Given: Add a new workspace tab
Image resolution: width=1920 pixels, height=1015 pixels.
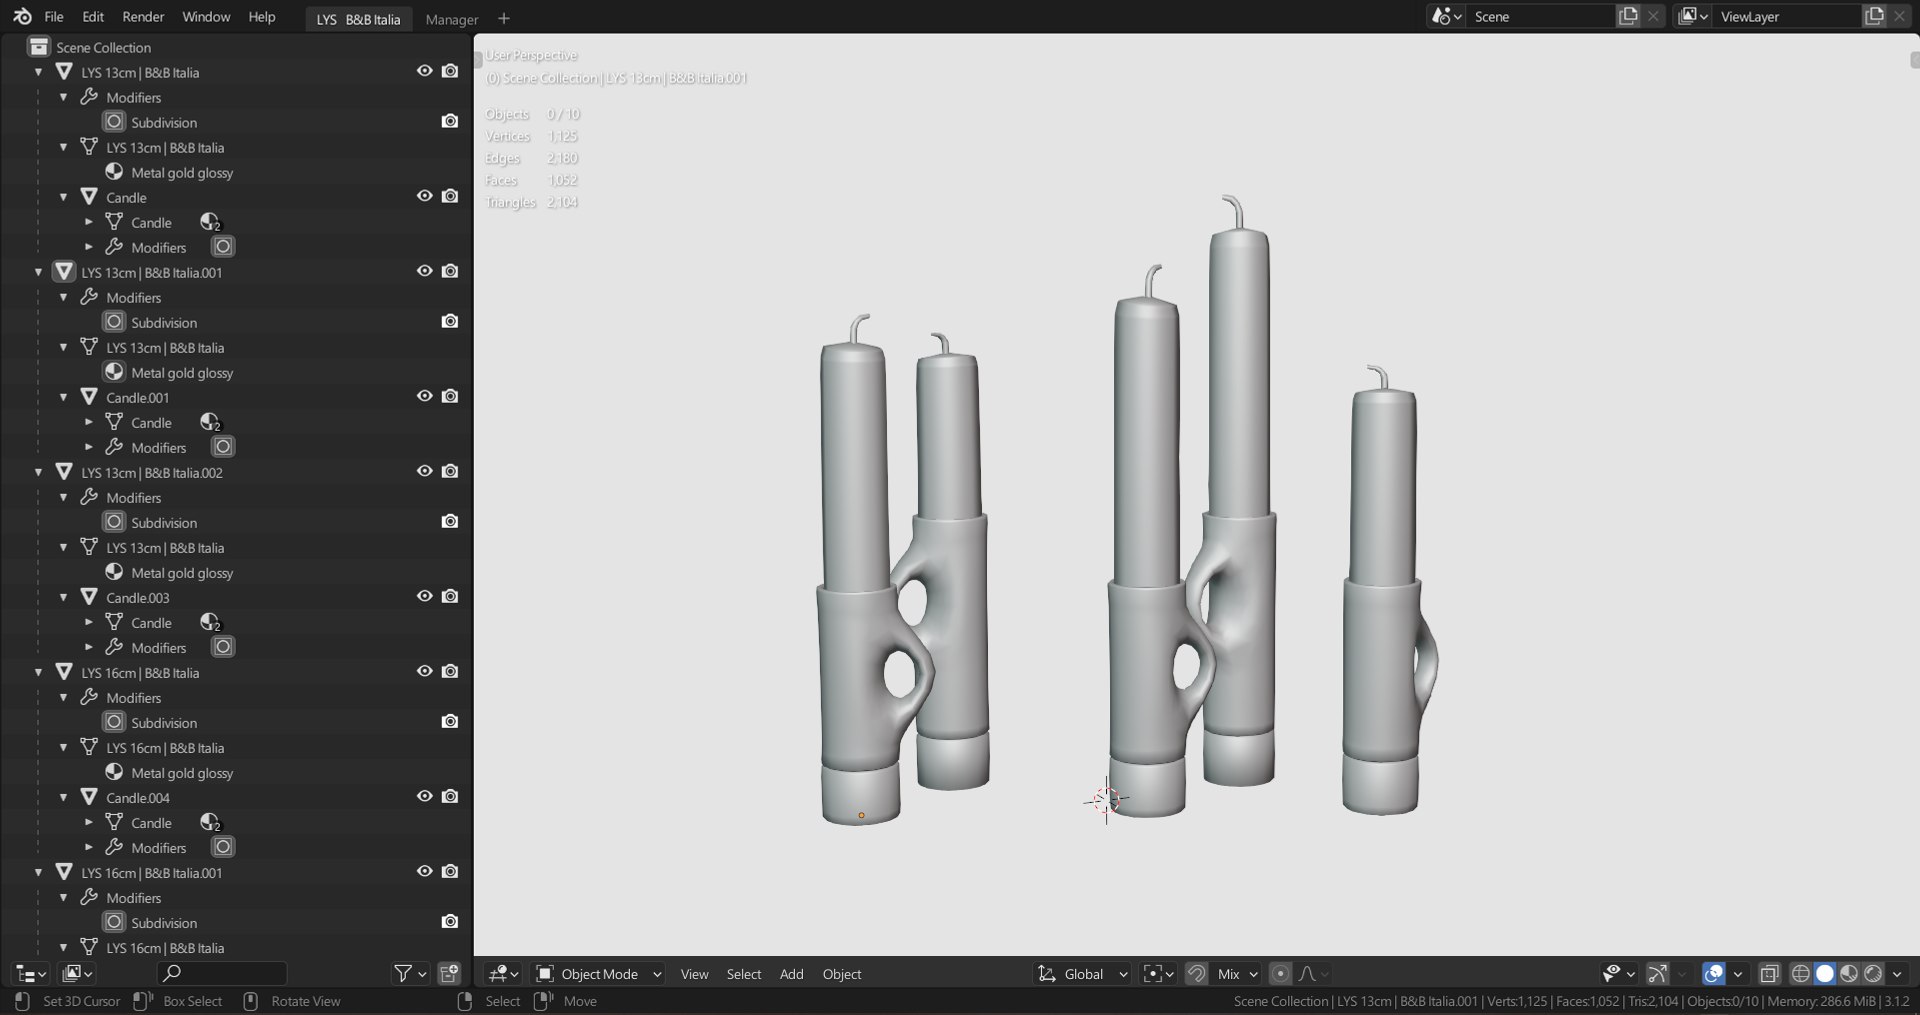Looking at the screenshot, I should [x=504, y=18].
